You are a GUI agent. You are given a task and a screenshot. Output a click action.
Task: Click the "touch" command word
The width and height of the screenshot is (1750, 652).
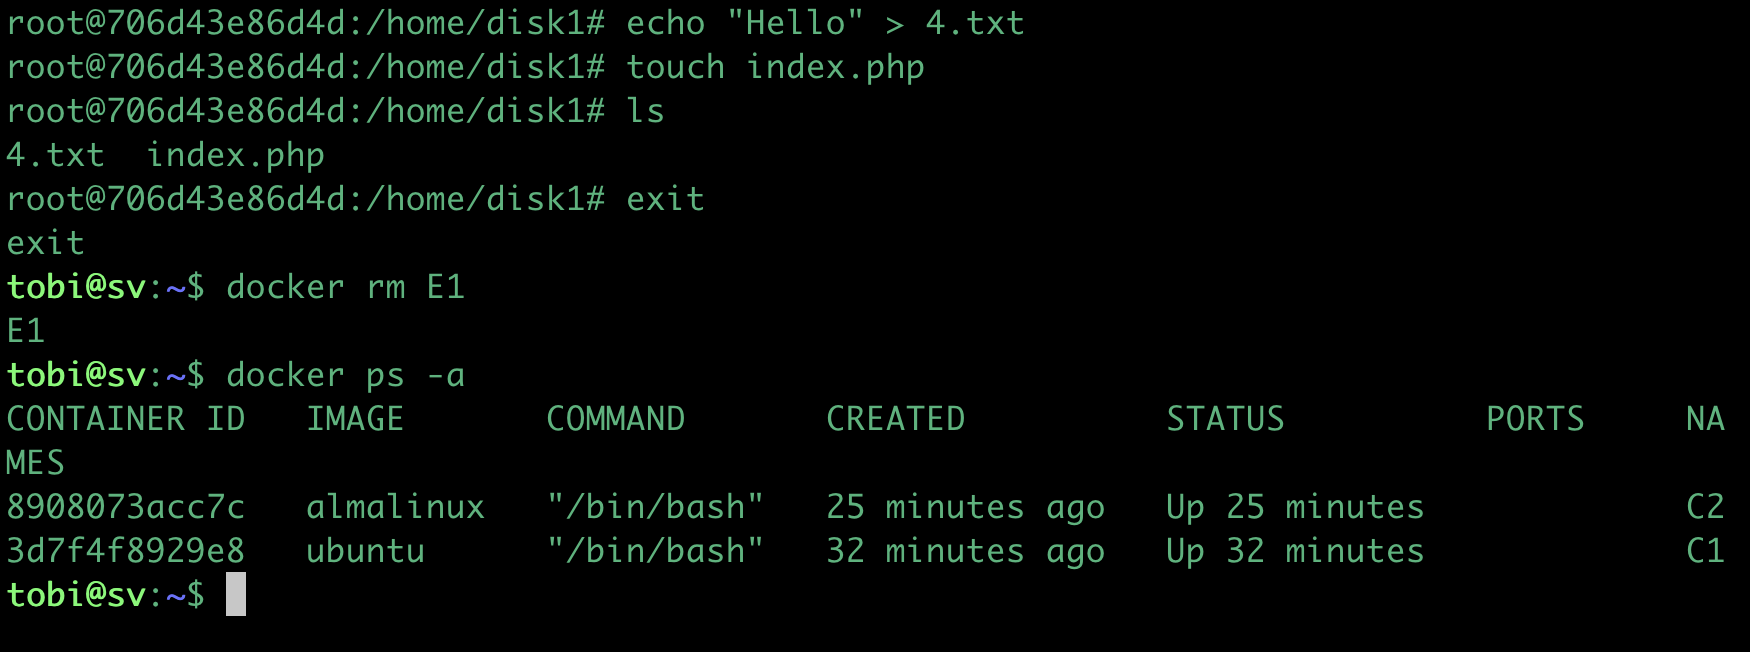[675, 67]
